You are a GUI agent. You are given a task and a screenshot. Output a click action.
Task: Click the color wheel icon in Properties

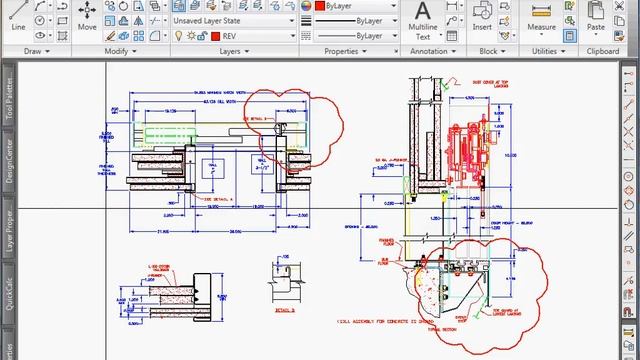306,6
